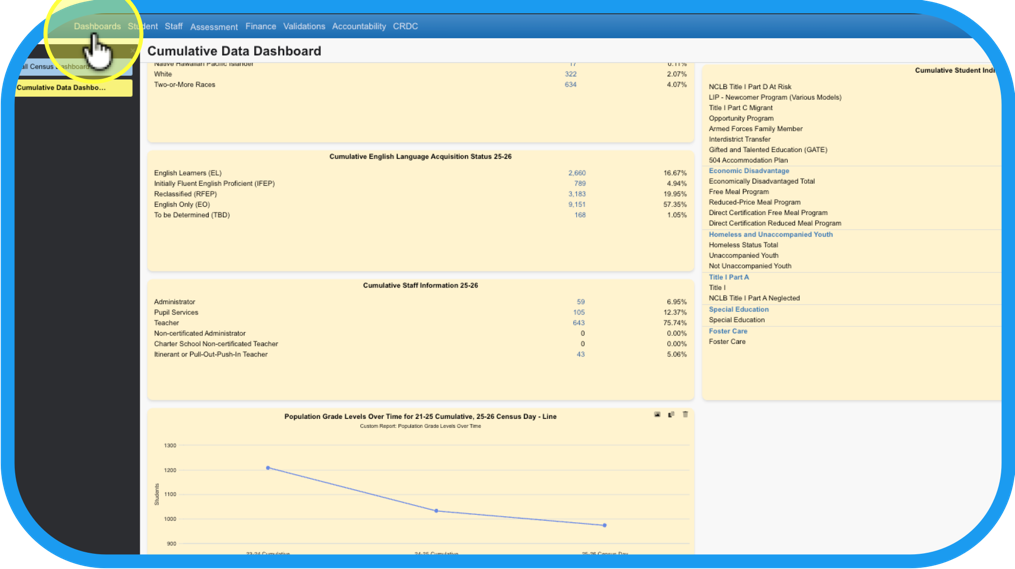Open the CRDC menu
Image resolution: width=1015 pixels, height=569 pixels.
pos(405,26)
